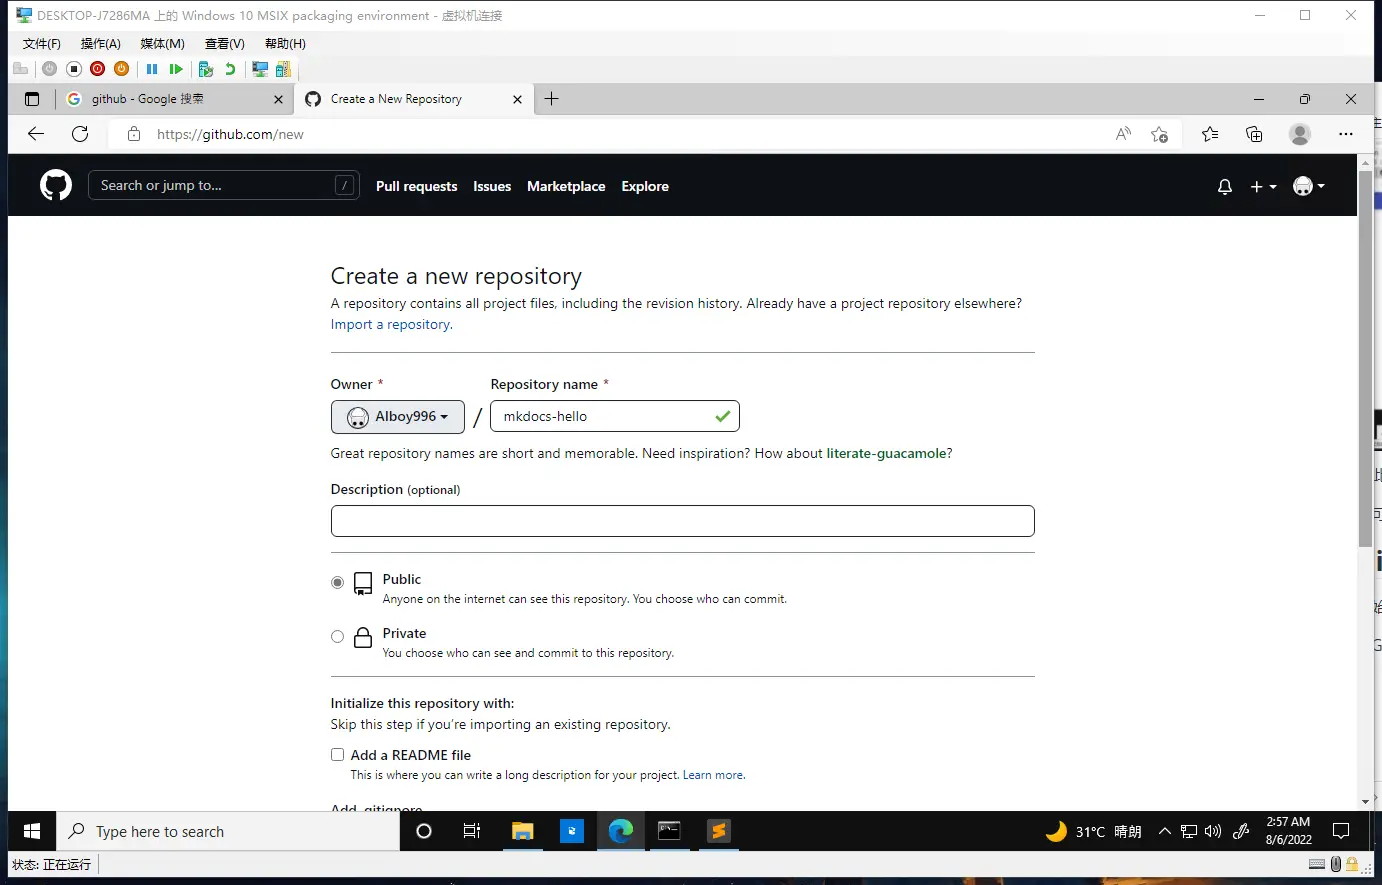Select the Private repository option
The height and width of the screenshot is (885, 1382).
[x=337, y=636]
